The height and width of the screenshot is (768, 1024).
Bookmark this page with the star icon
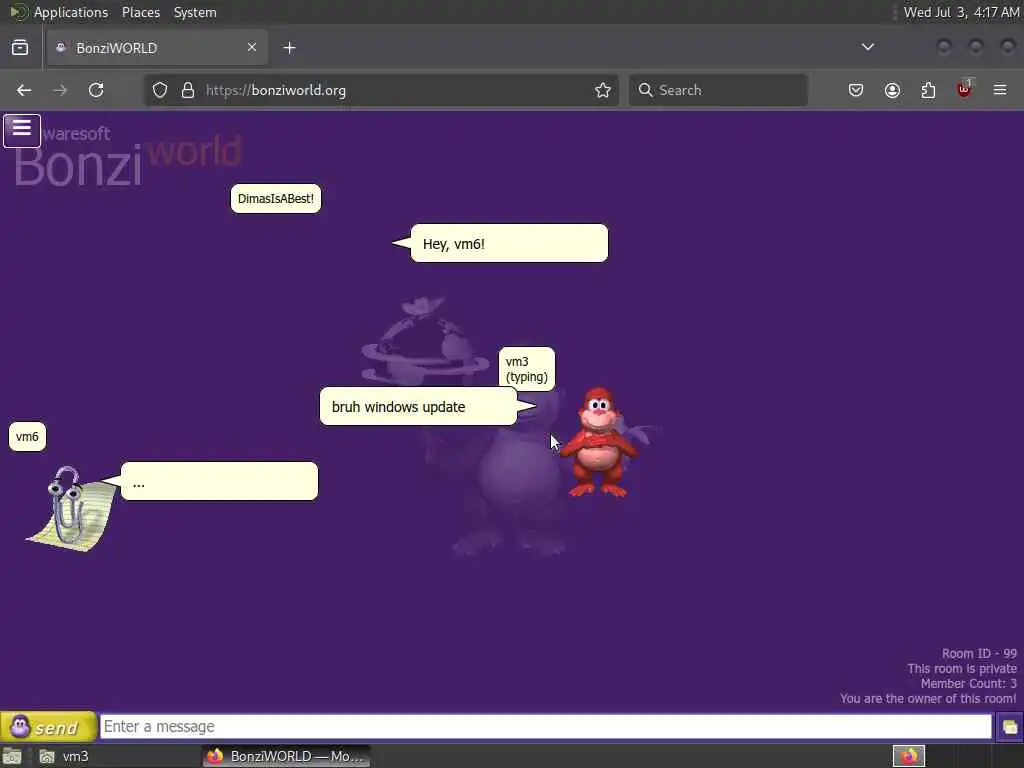pyautogui.click(x=603, y=90)
